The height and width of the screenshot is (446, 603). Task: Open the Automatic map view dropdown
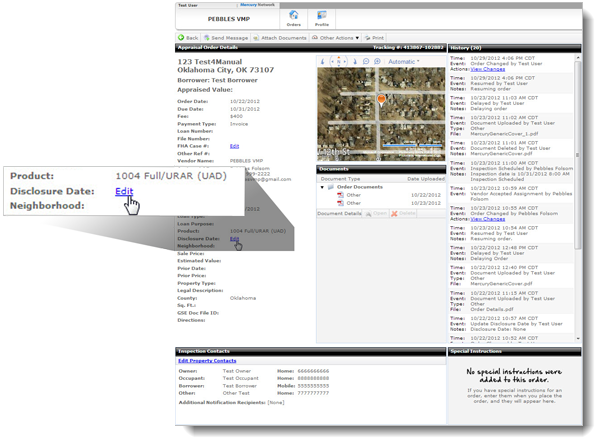(403, 62)
